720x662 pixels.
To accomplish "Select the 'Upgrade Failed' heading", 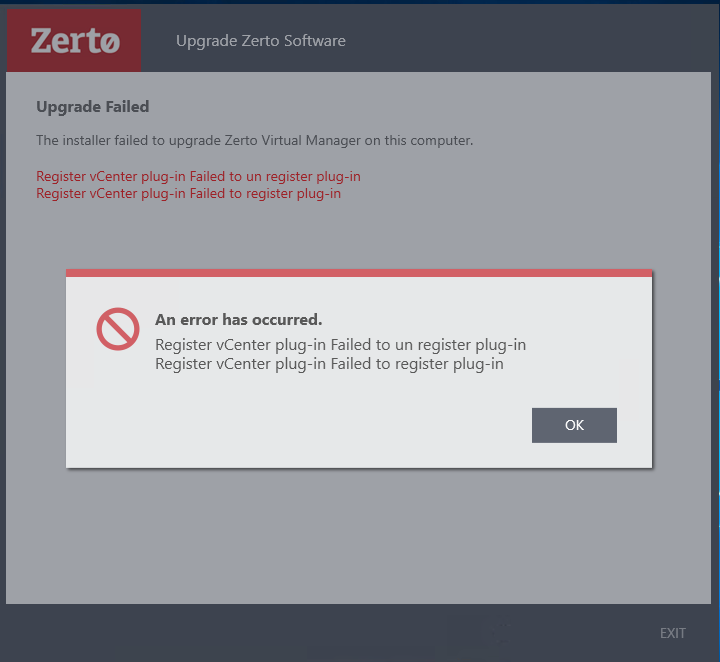I will (x=93, y=107).
